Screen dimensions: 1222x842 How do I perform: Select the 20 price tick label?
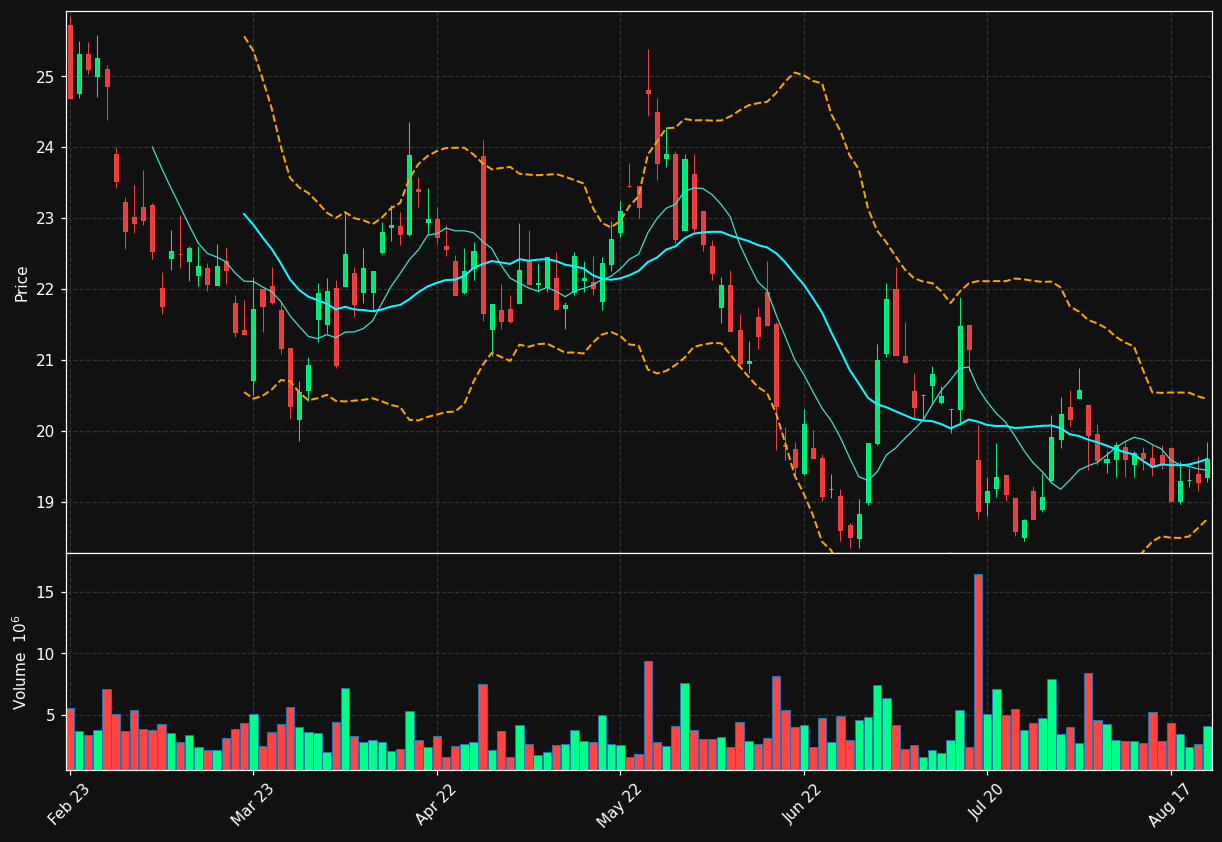[x=48, y=432]
